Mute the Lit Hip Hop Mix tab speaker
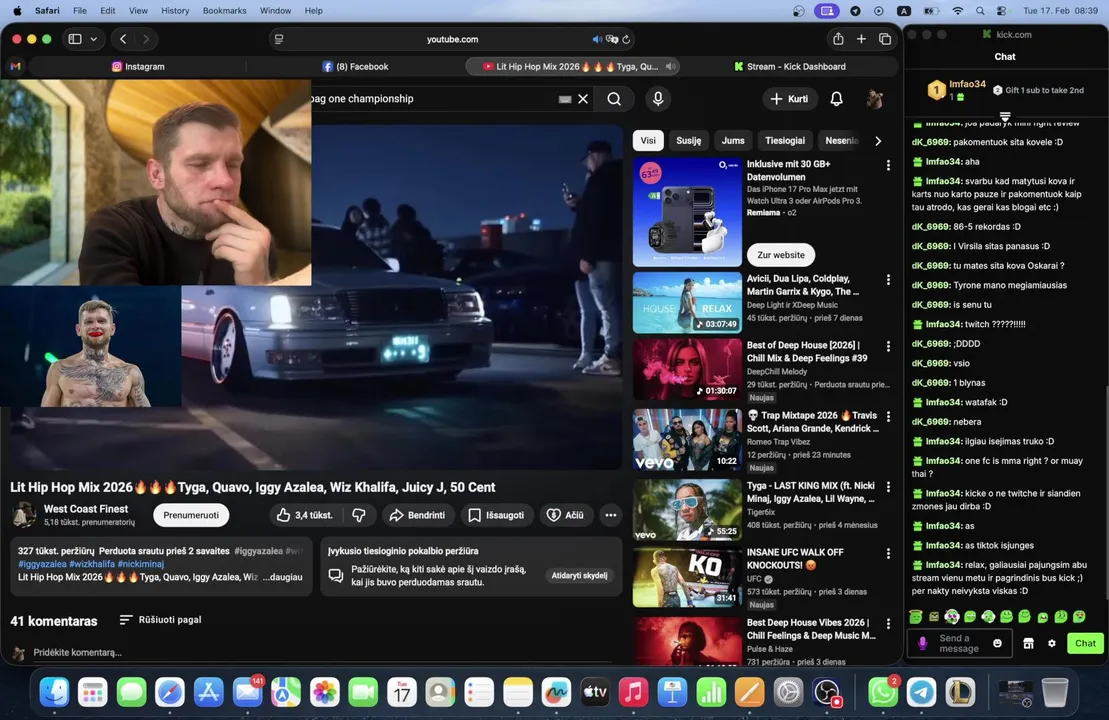The width and height of the screenshot is (1109, 720). click(x=670, y=66)
